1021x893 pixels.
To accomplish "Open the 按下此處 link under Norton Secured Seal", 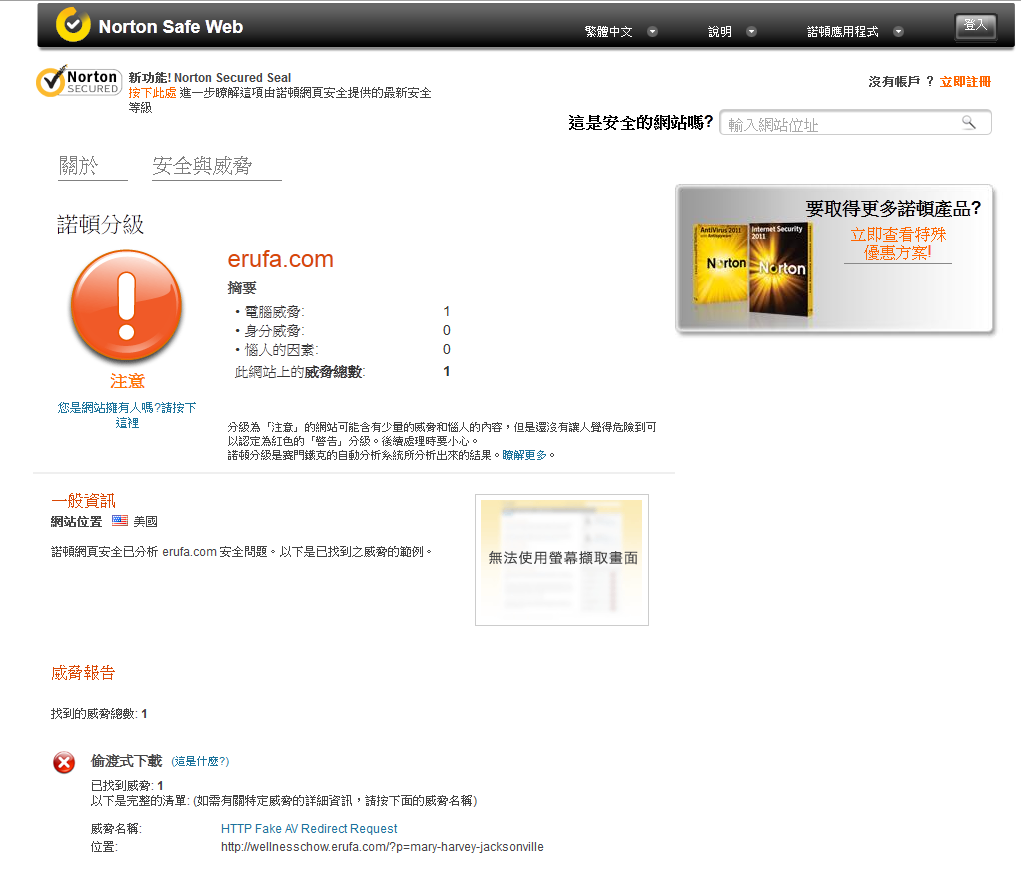I will point(152,93).
